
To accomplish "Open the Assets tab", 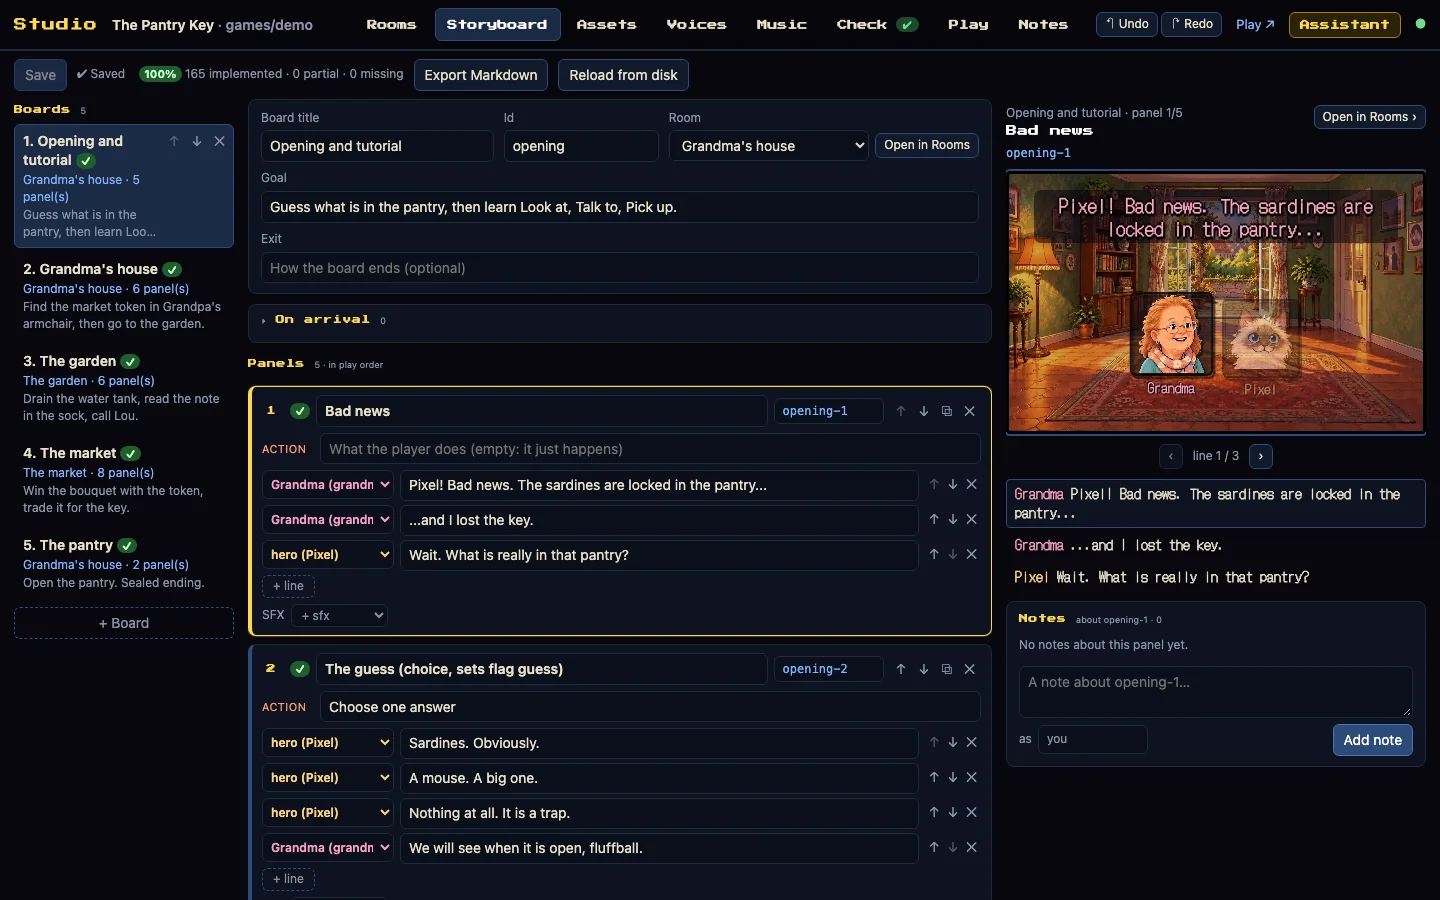I will [x=606, y=24].
